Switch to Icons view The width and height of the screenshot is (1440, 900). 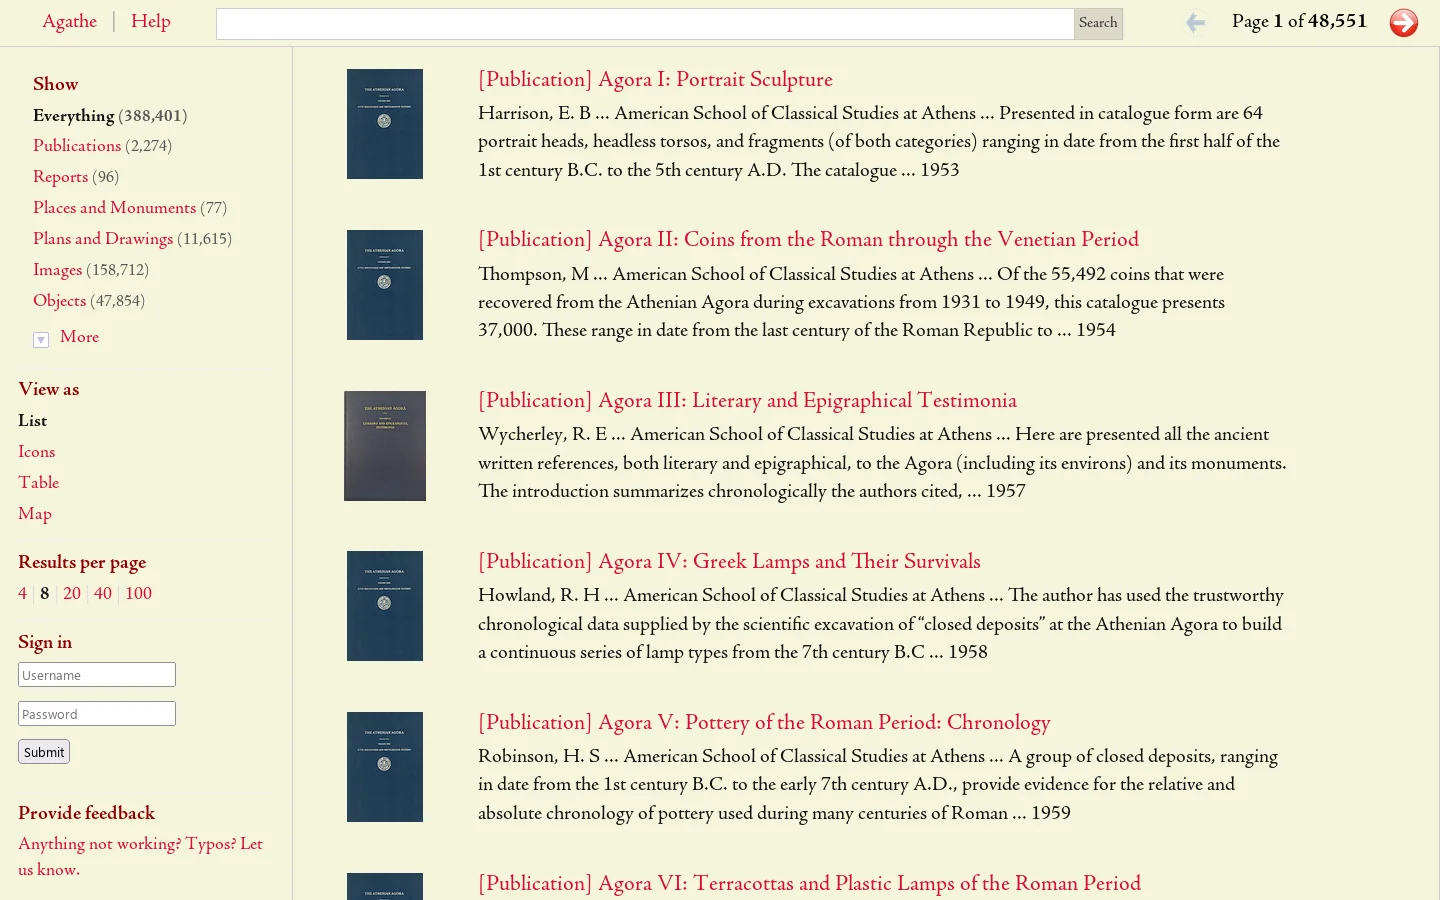point(36,452)
